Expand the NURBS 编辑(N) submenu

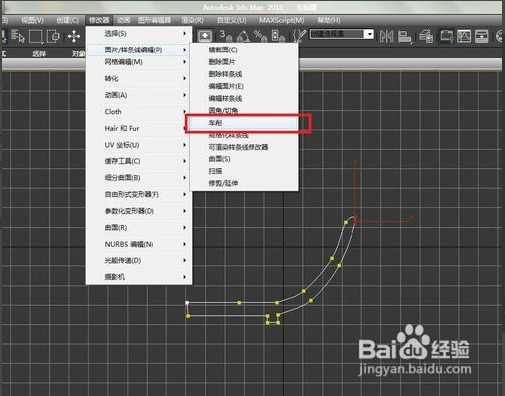pyautogui.click(x=139, y=244)
